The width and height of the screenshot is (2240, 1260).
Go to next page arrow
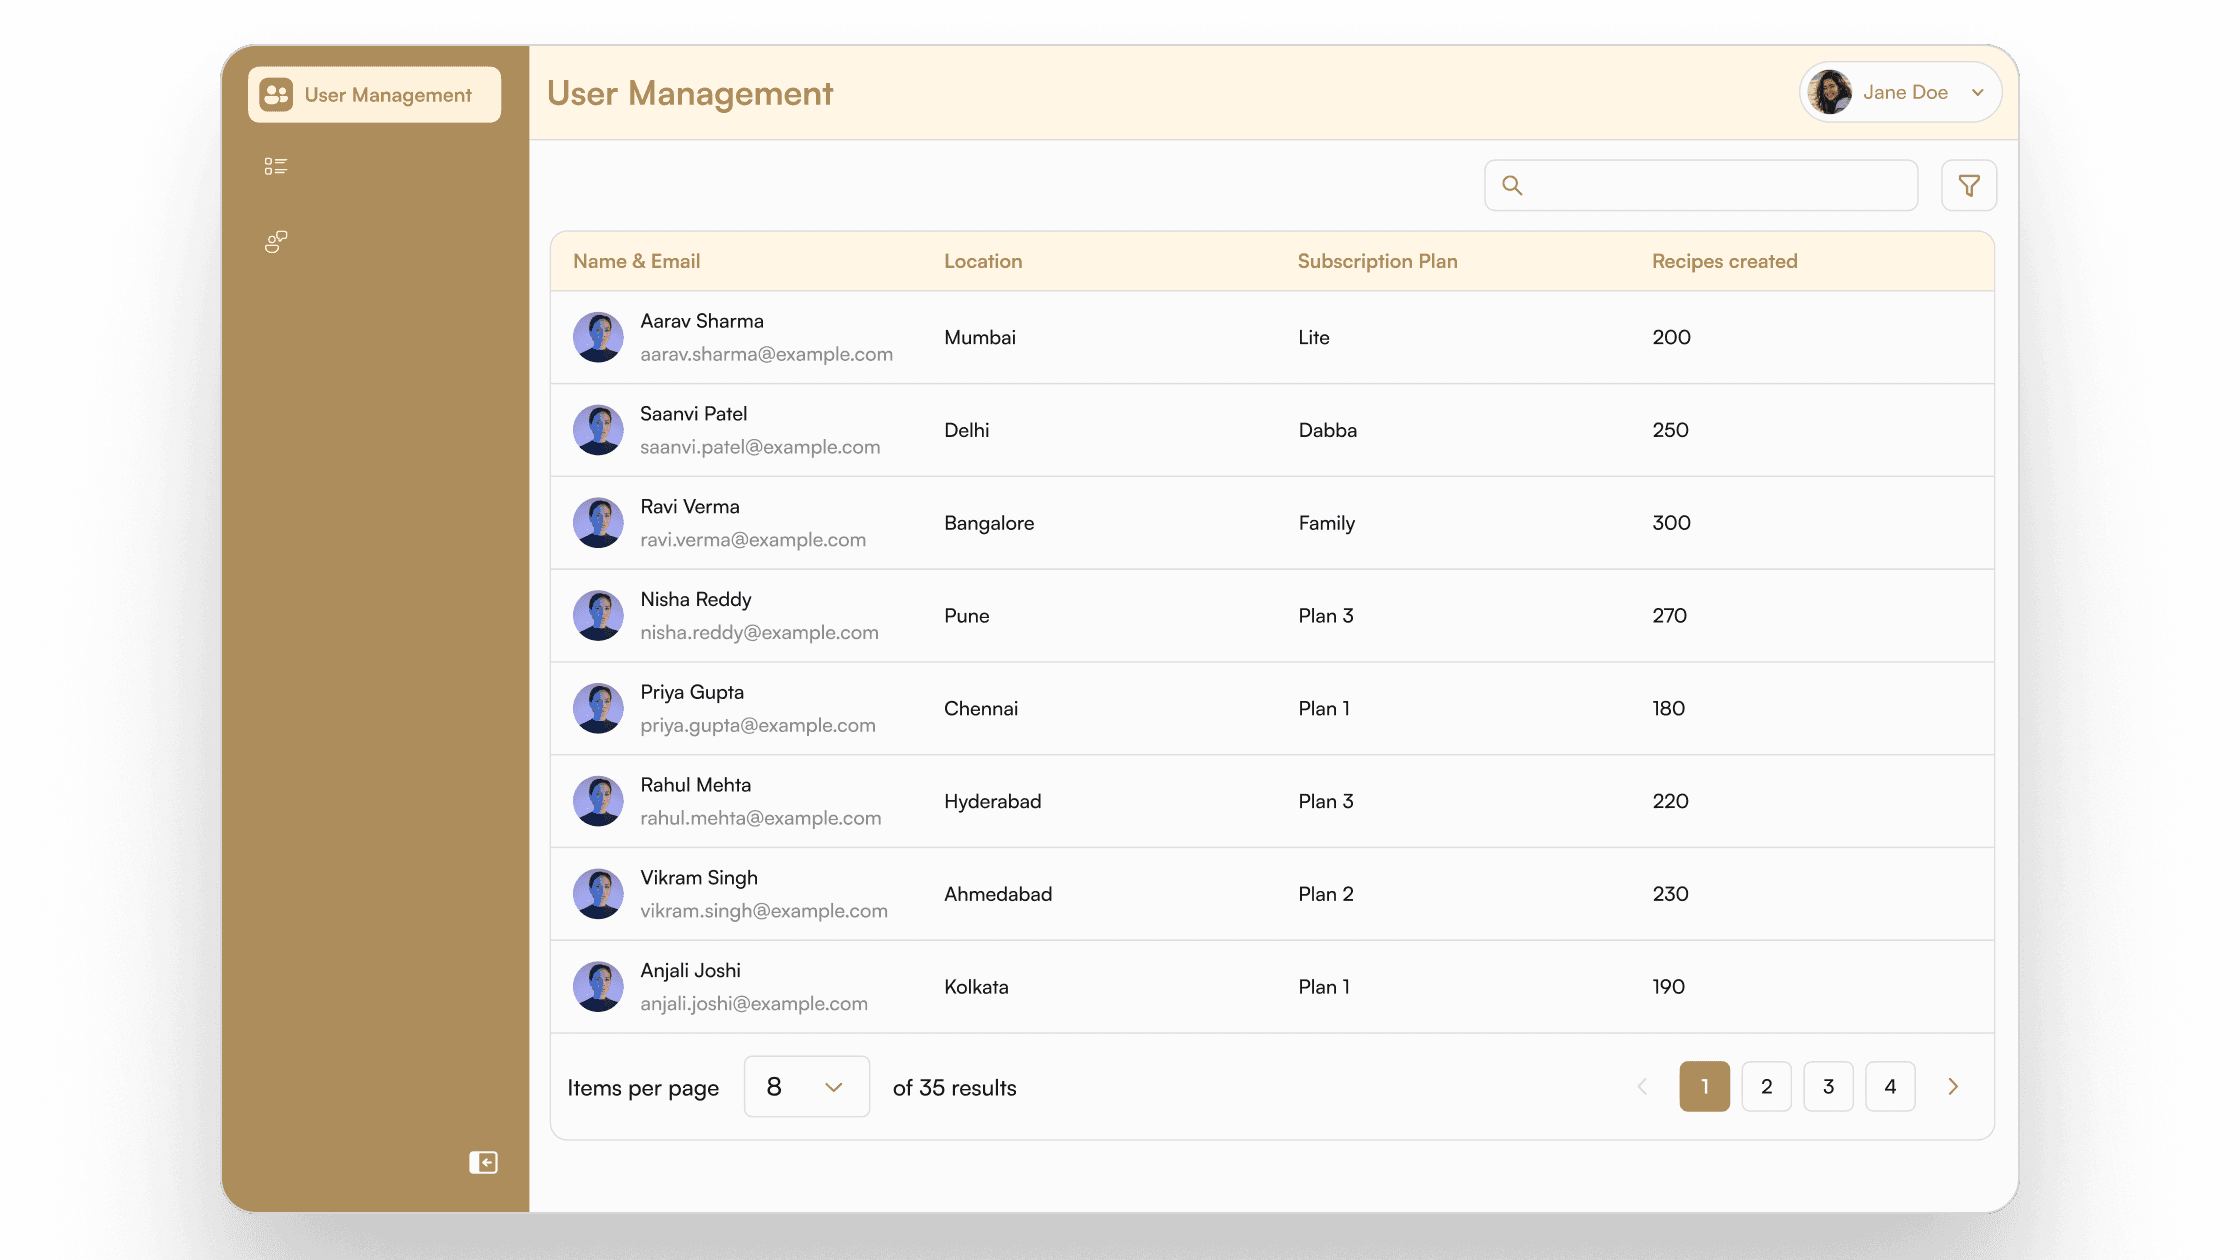coord(1953,1087)
